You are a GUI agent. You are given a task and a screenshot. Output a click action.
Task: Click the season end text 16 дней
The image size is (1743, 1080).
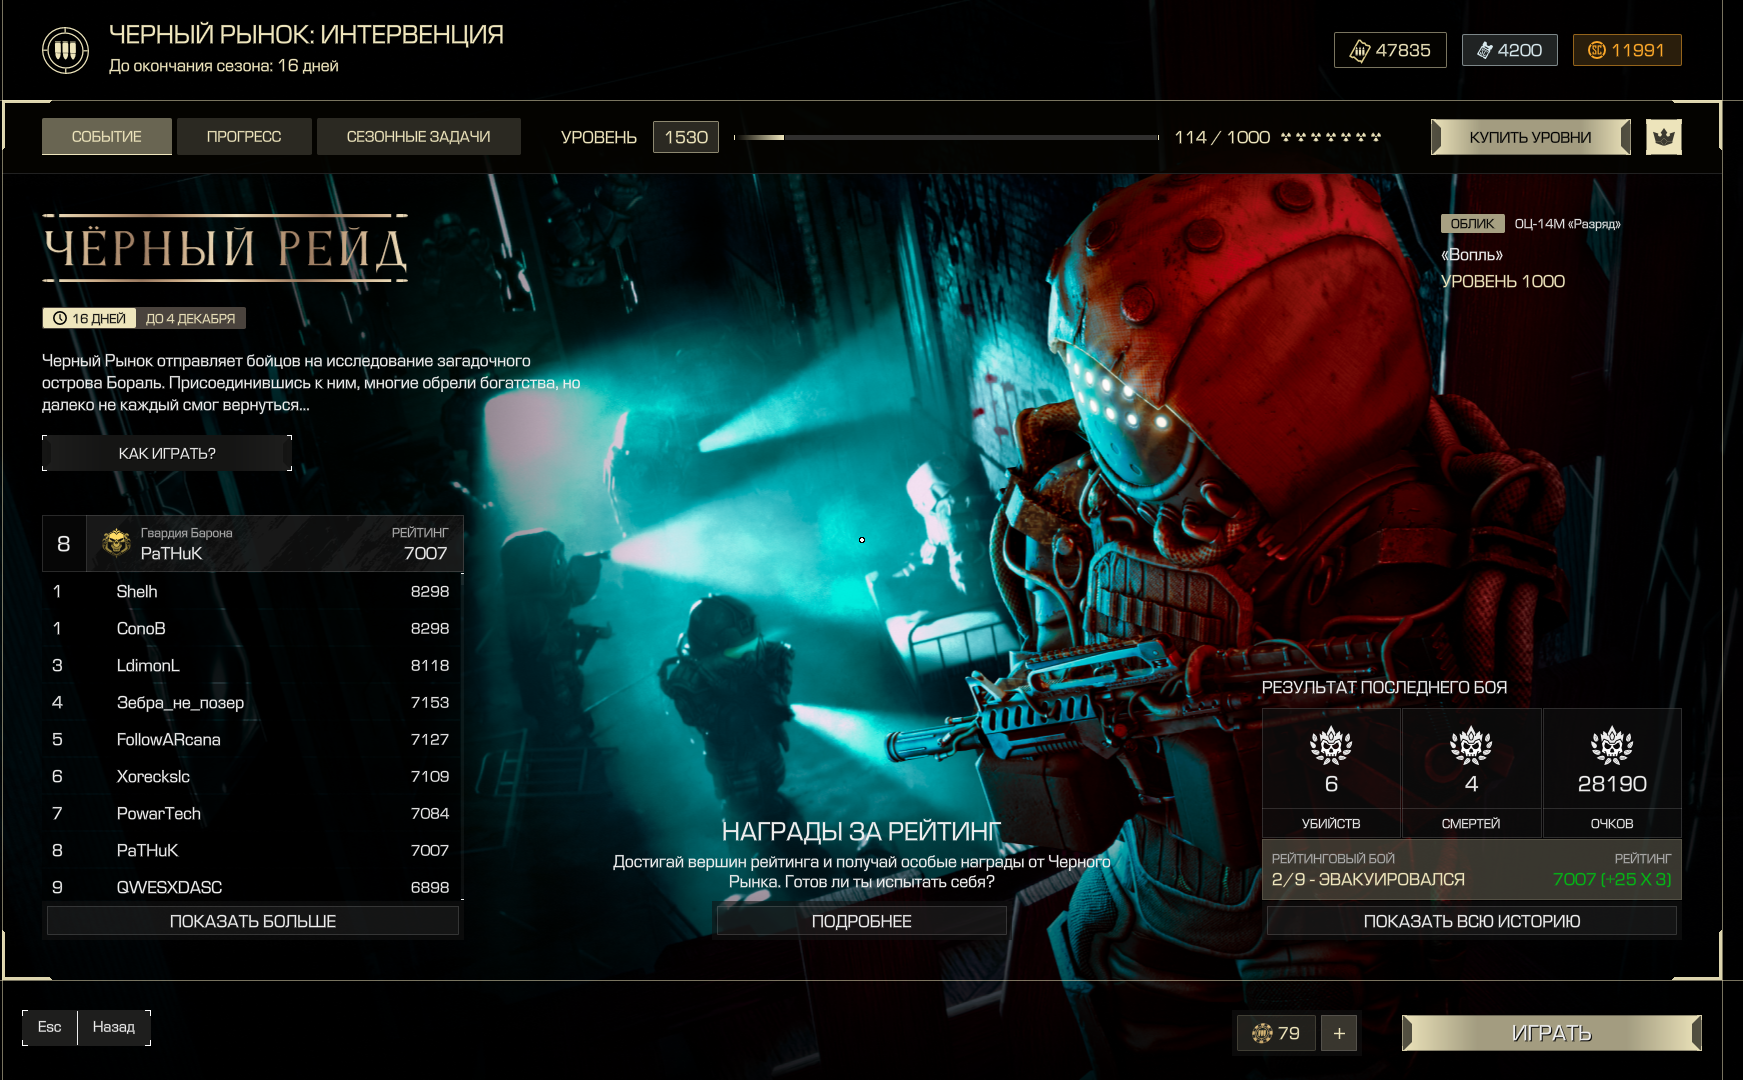point(308,65)
